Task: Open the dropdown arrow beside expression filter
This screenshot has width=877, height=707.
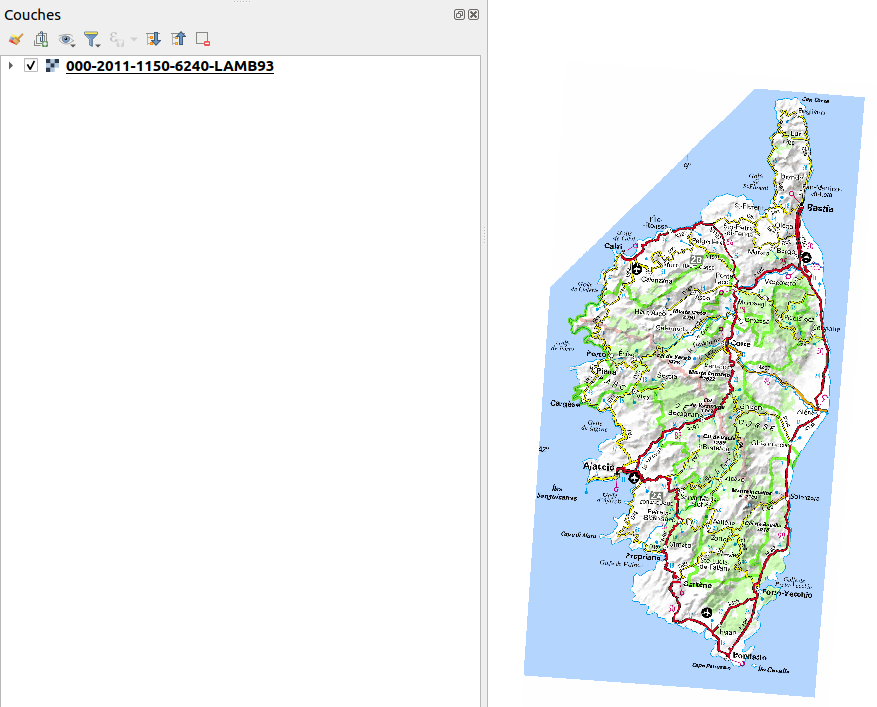Action: click(133, 41)
